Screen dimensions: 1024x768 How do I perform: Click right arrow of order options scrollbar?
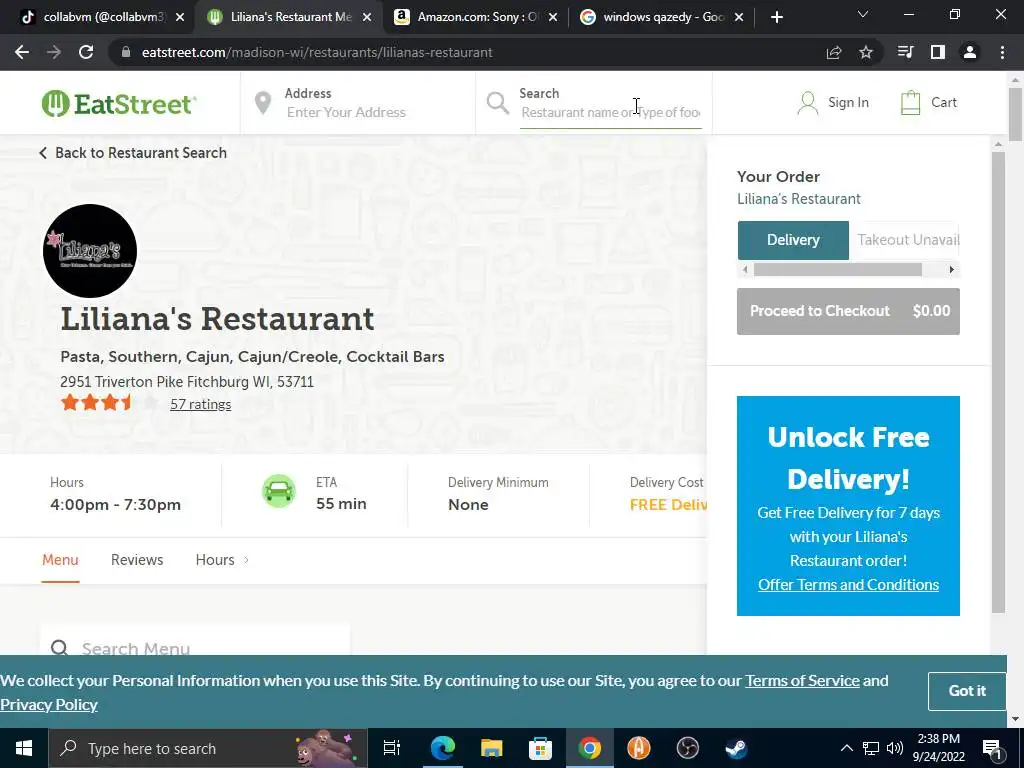coord(952,270)
